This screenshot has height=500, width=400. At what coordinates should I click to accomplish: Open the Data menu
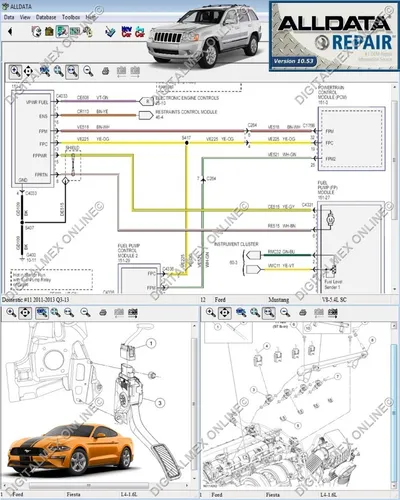click(x=9, y=17)
